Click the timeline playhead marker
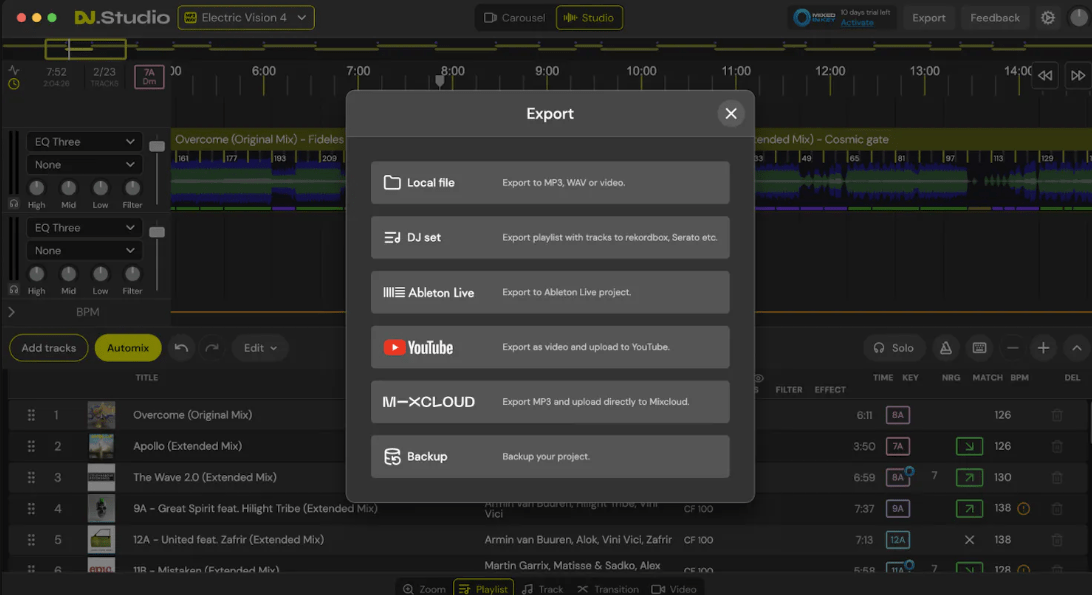The image size is (1092, 595). click(439, 81)
